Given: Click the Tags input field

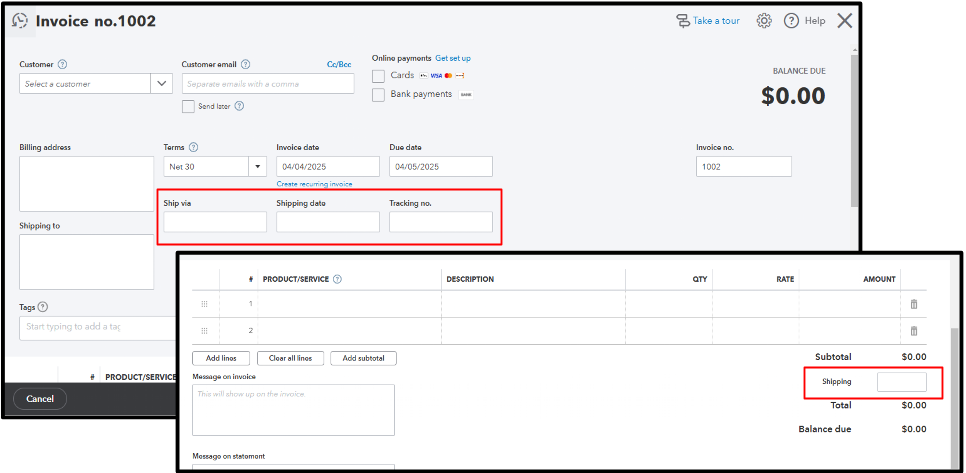Looking at the screenshot, I should point(99,328).
